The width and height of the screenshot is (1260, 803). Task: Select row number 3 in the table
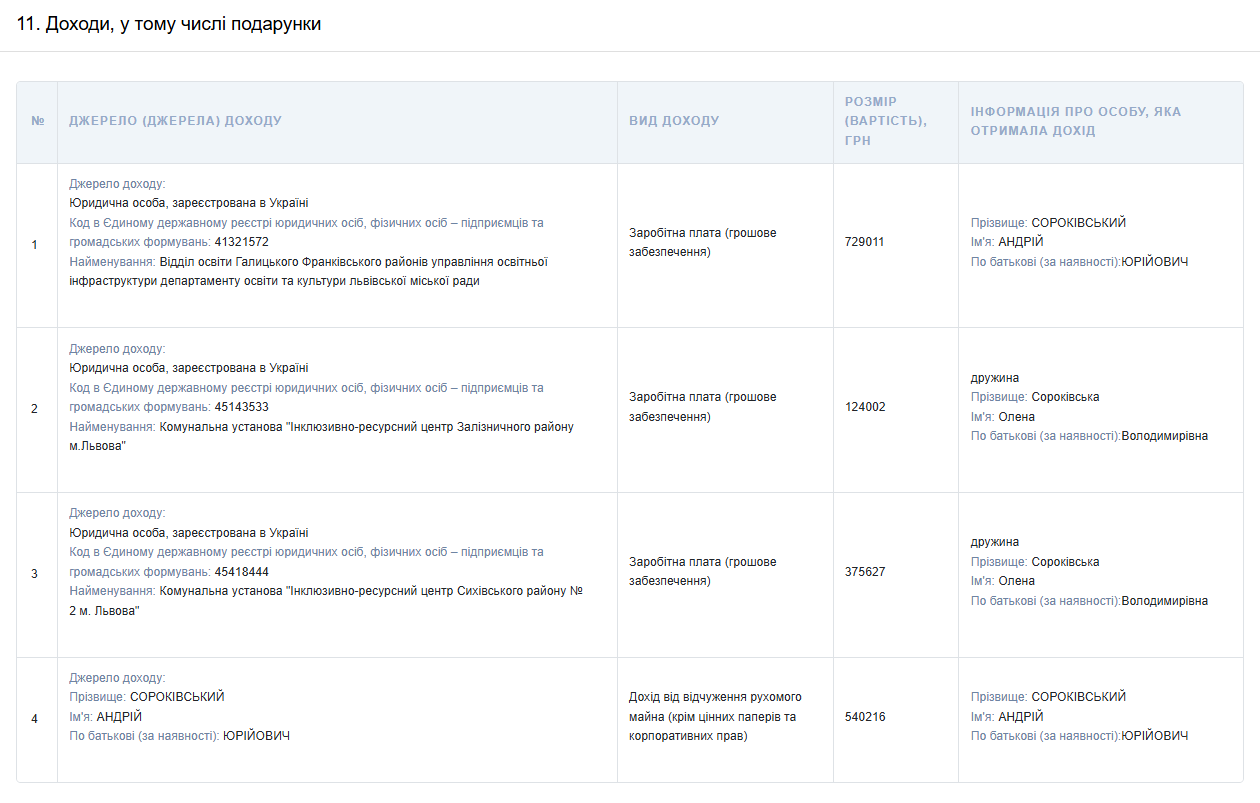point(35,574)
